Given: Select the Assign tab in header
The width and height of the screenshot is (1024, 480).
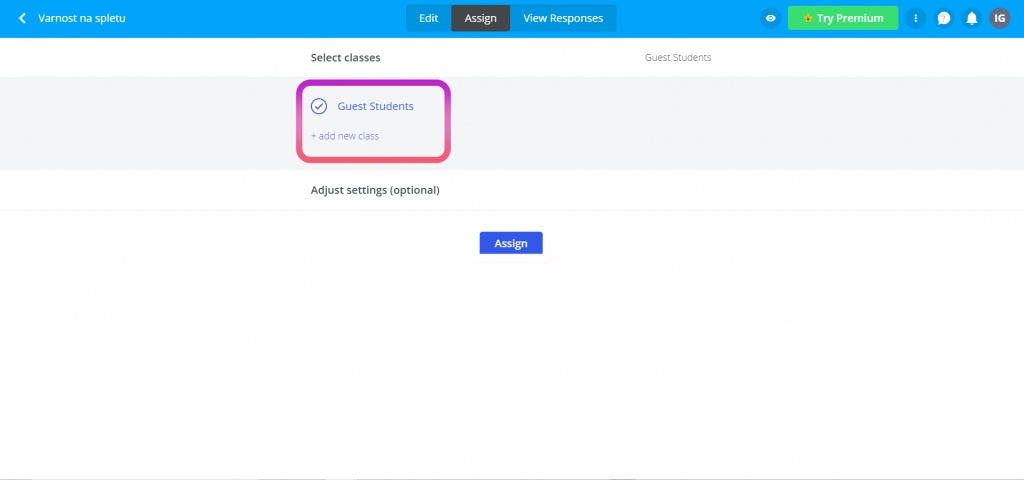Looking at the screenshot, I should click(481, 18).
